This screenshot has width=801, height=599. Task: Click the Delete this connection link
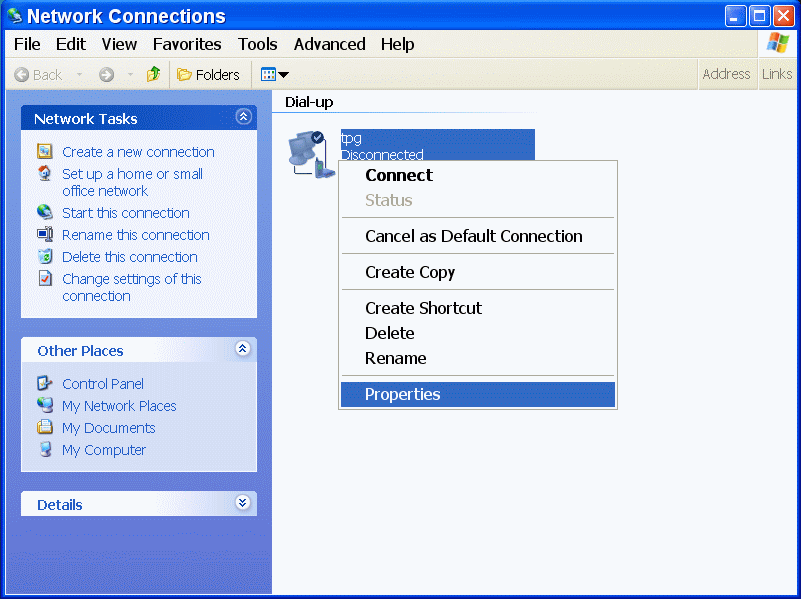point(130,256)
